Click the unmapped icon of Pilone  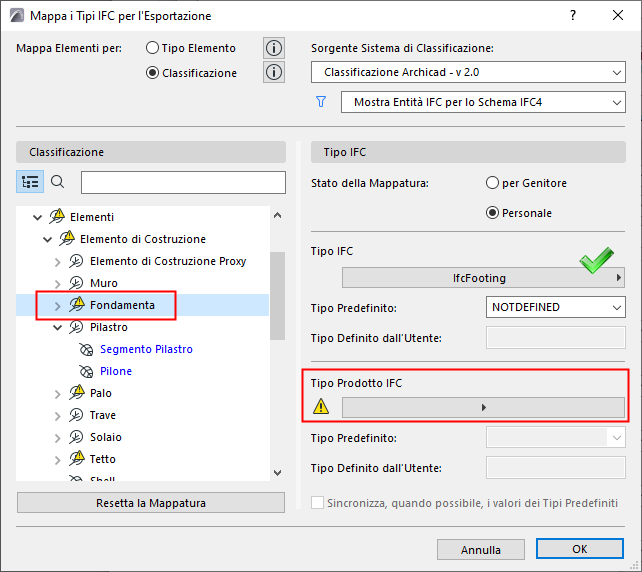point(86,371)
